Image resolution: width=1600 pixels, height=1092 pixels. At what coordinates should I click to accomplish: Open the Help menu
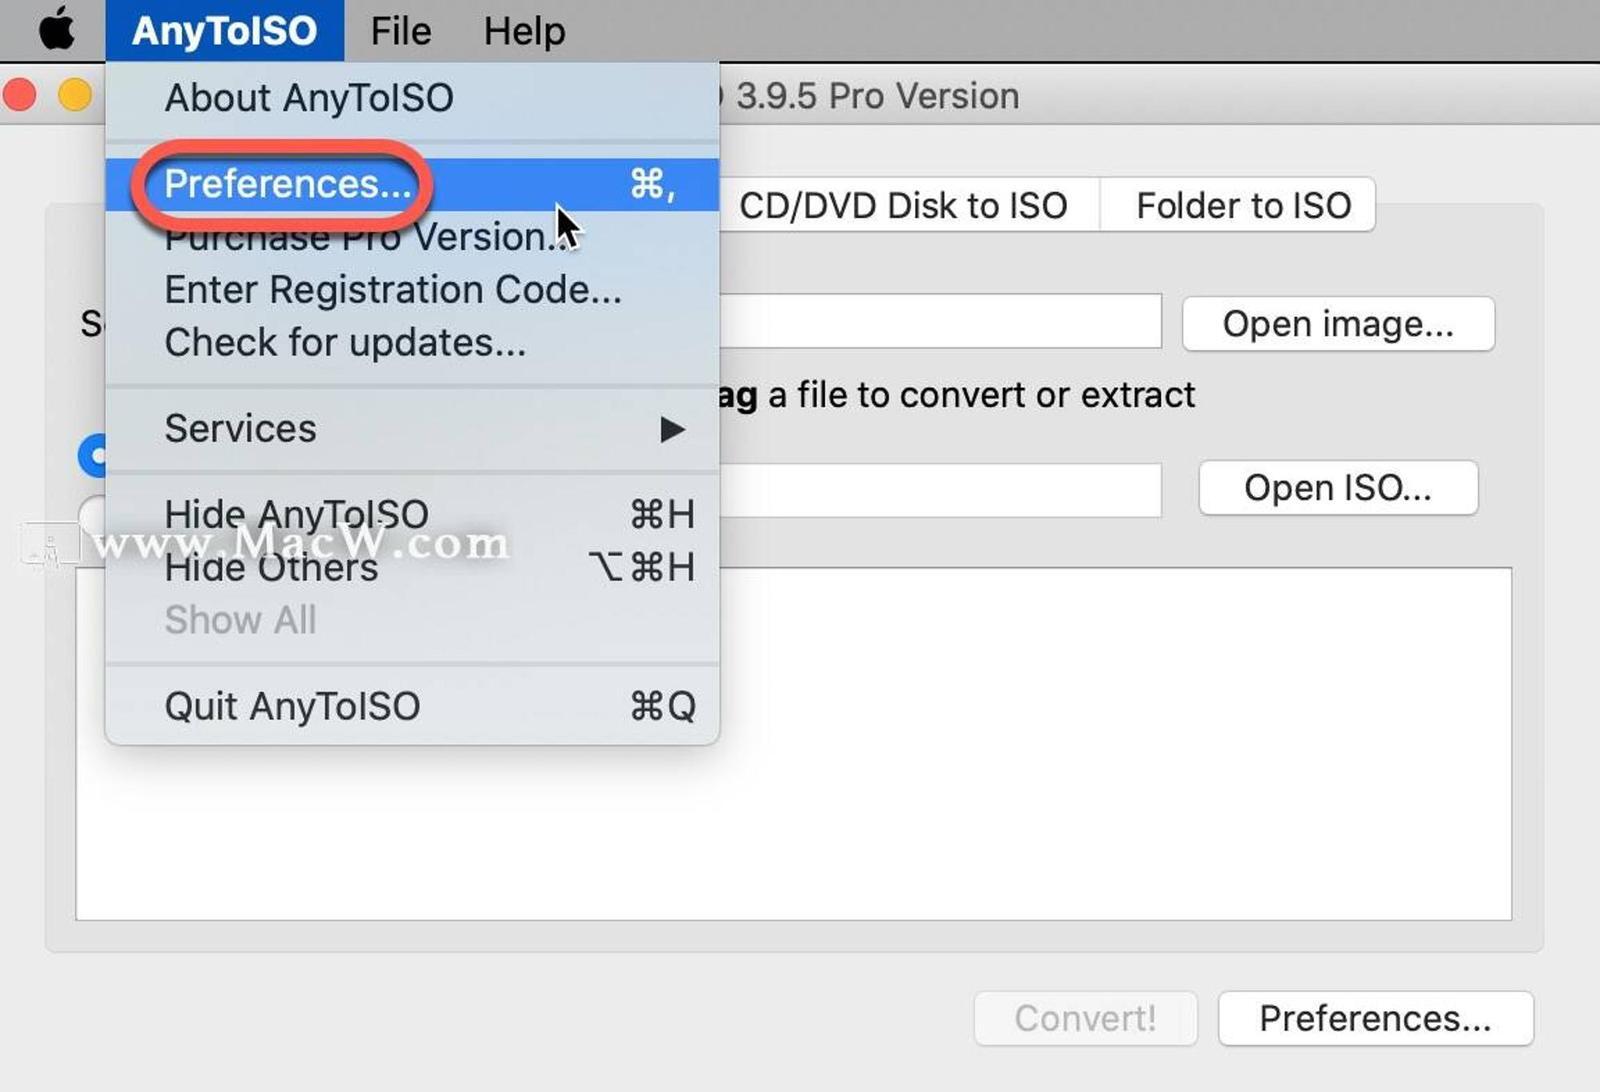(x=524, y=31)
